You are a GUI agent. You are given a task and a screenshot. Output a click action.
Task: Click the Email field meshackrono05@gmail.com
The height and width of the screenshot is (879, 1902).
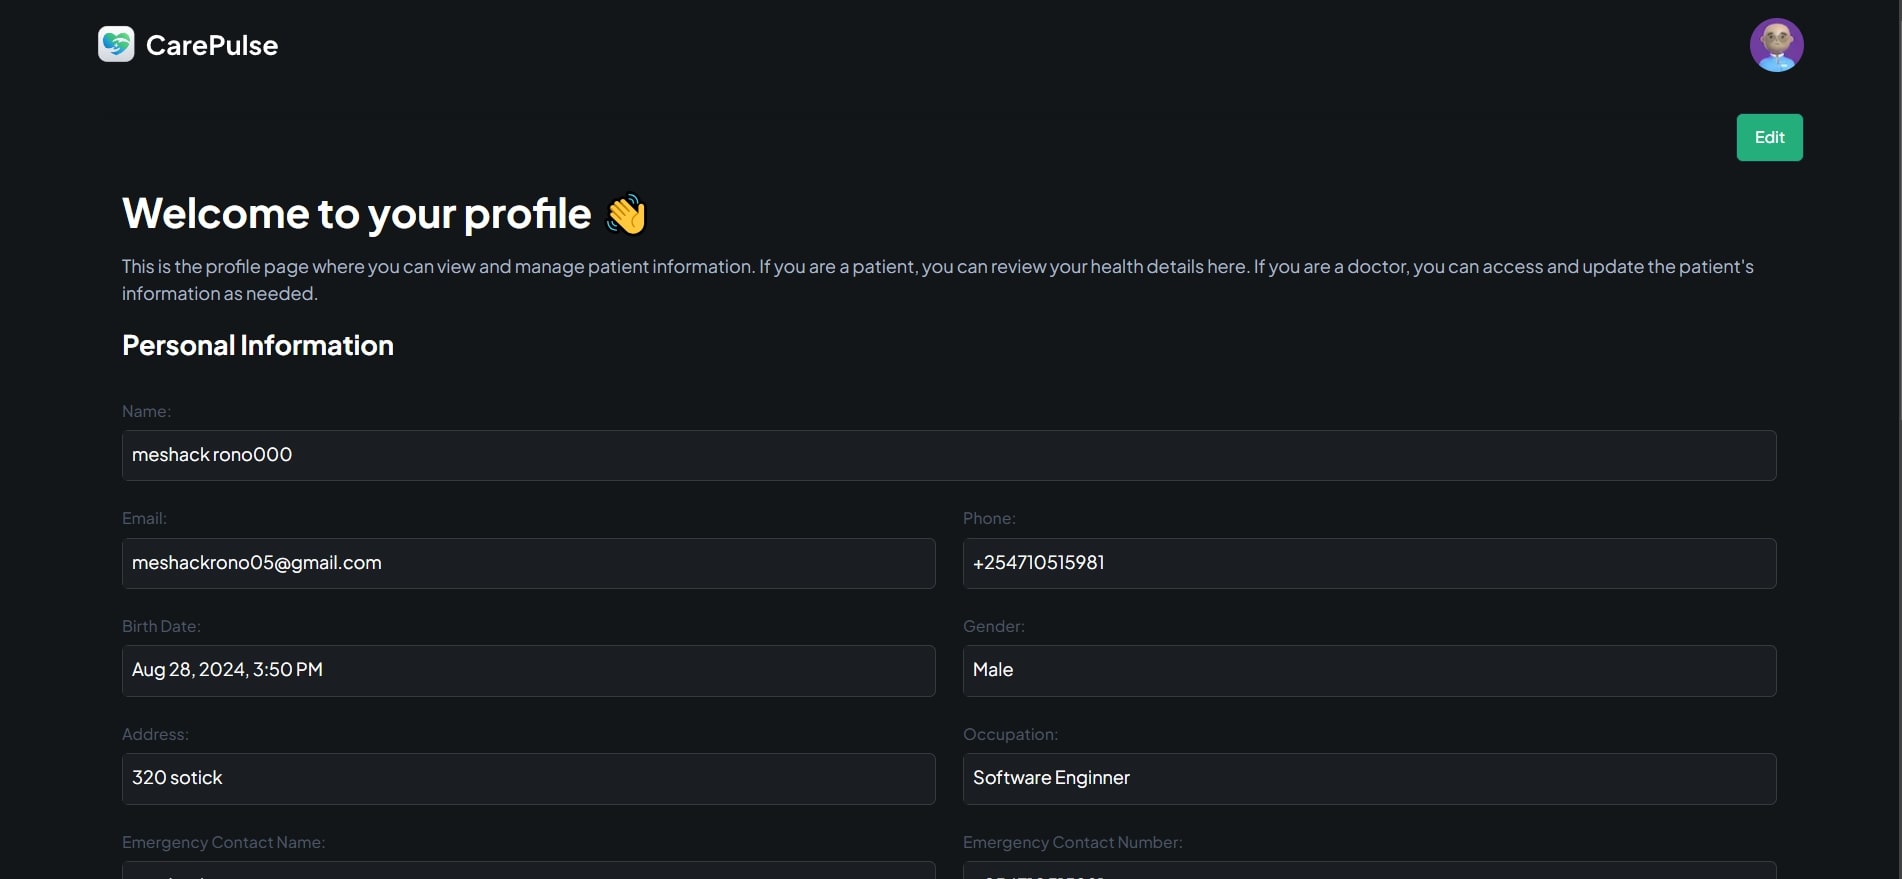coord(528,563)
